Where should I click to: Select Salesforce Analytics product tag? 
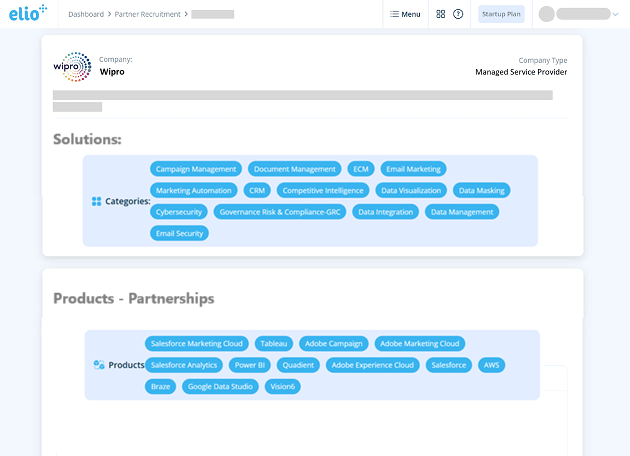pyautogui.click(x=184, y=365)
